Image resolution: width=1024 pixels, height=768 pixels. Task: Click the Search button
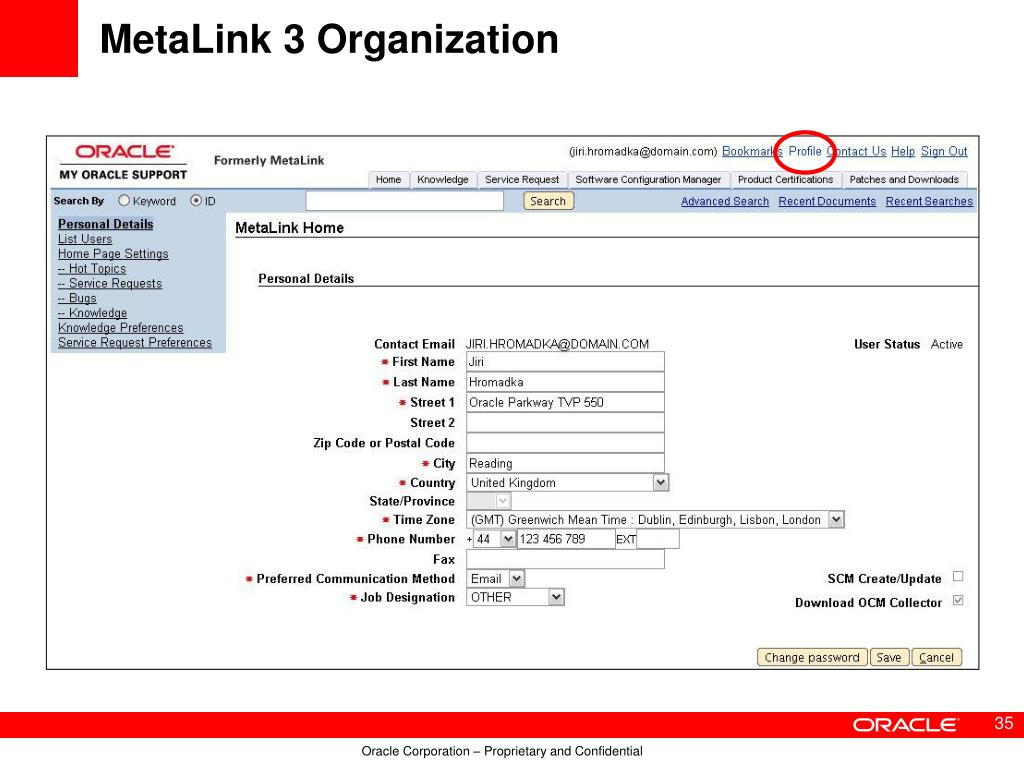(548, 201)
